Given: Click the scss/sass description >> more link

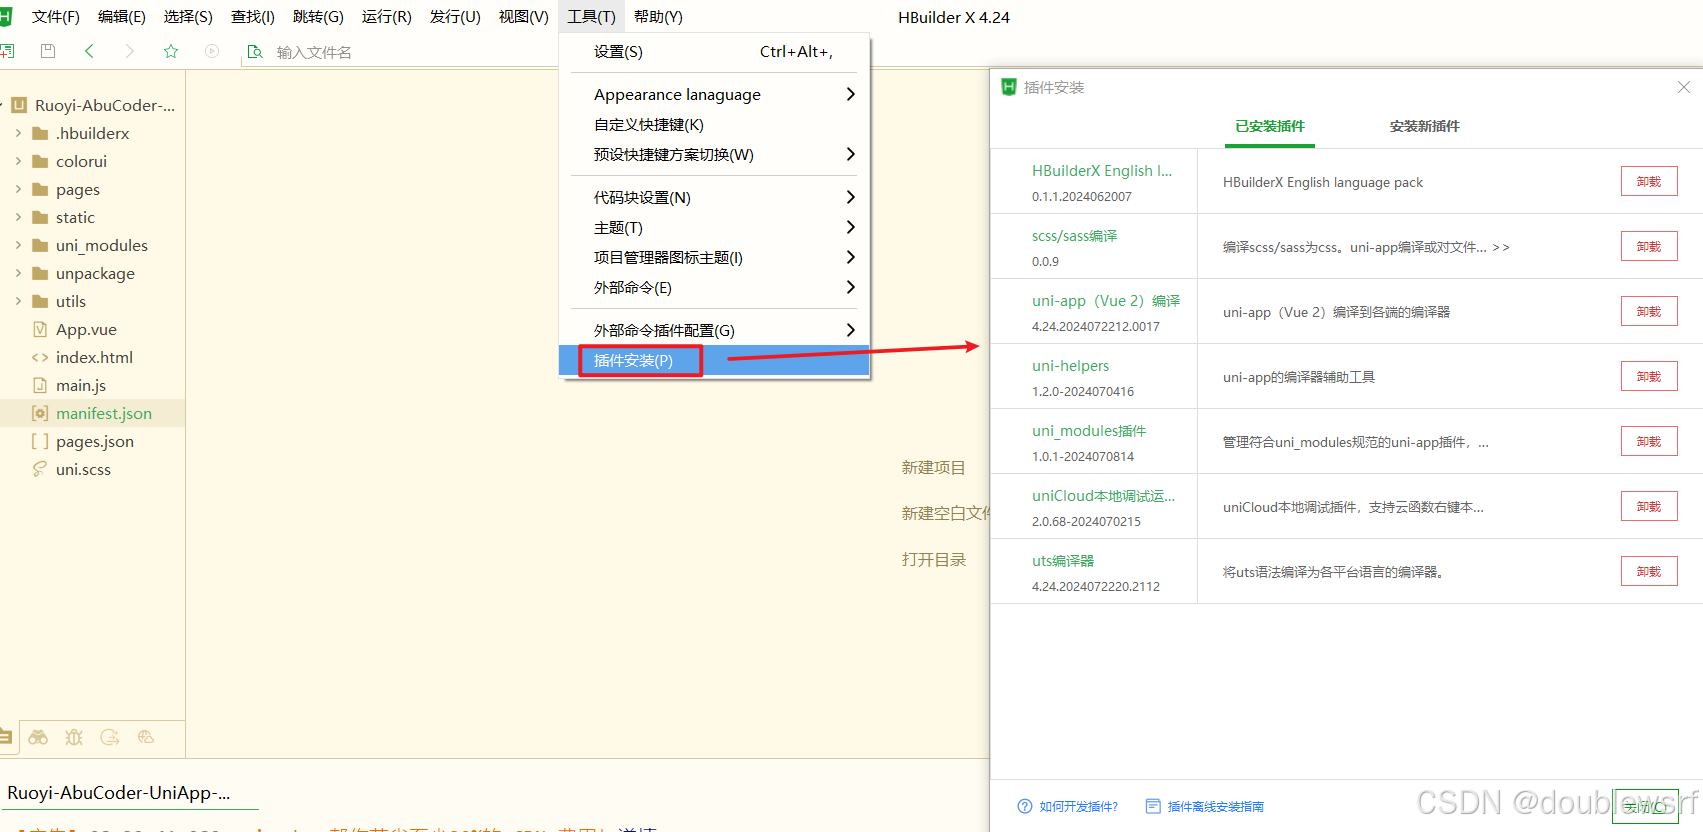Looking at the screenshot, I should click(1501, 247).
